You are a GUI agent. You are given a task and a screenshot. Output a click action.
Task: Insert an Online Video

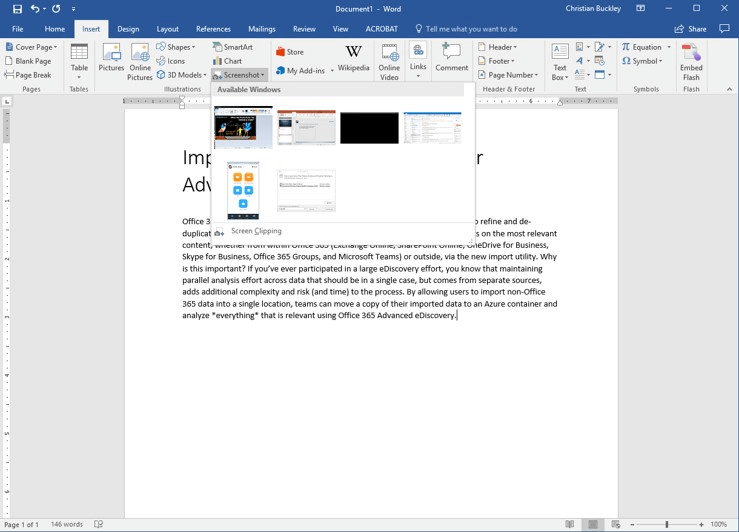coord(389,62)
